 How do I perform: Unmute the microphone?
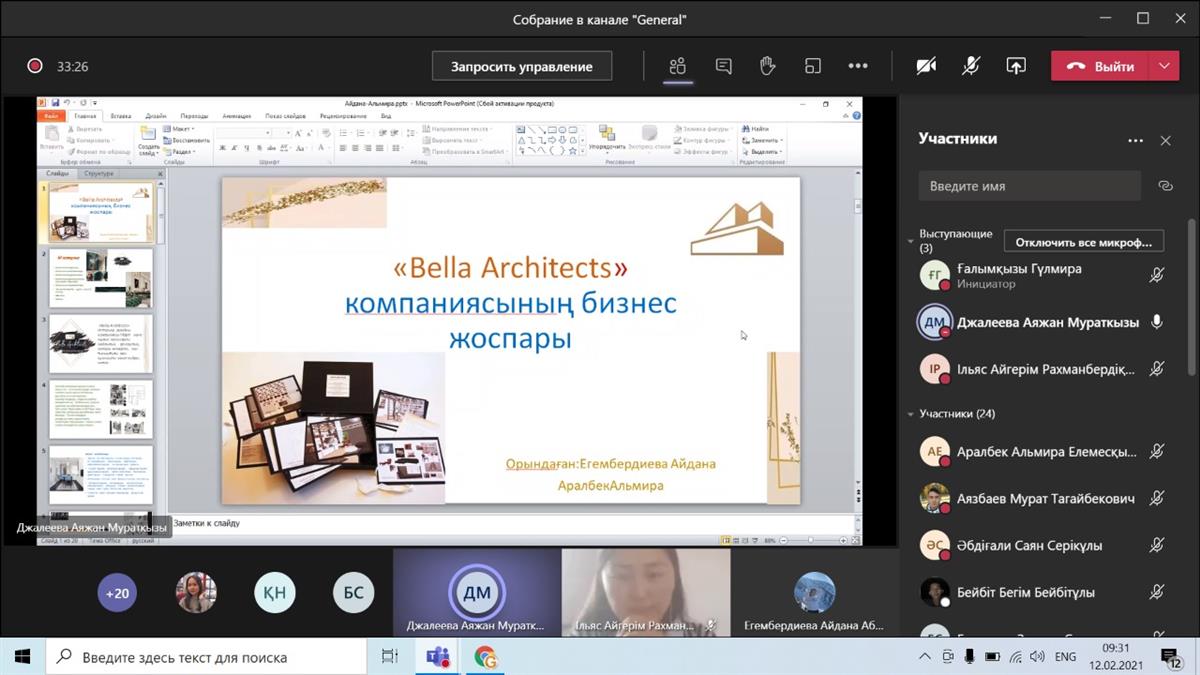click(971, 67)
